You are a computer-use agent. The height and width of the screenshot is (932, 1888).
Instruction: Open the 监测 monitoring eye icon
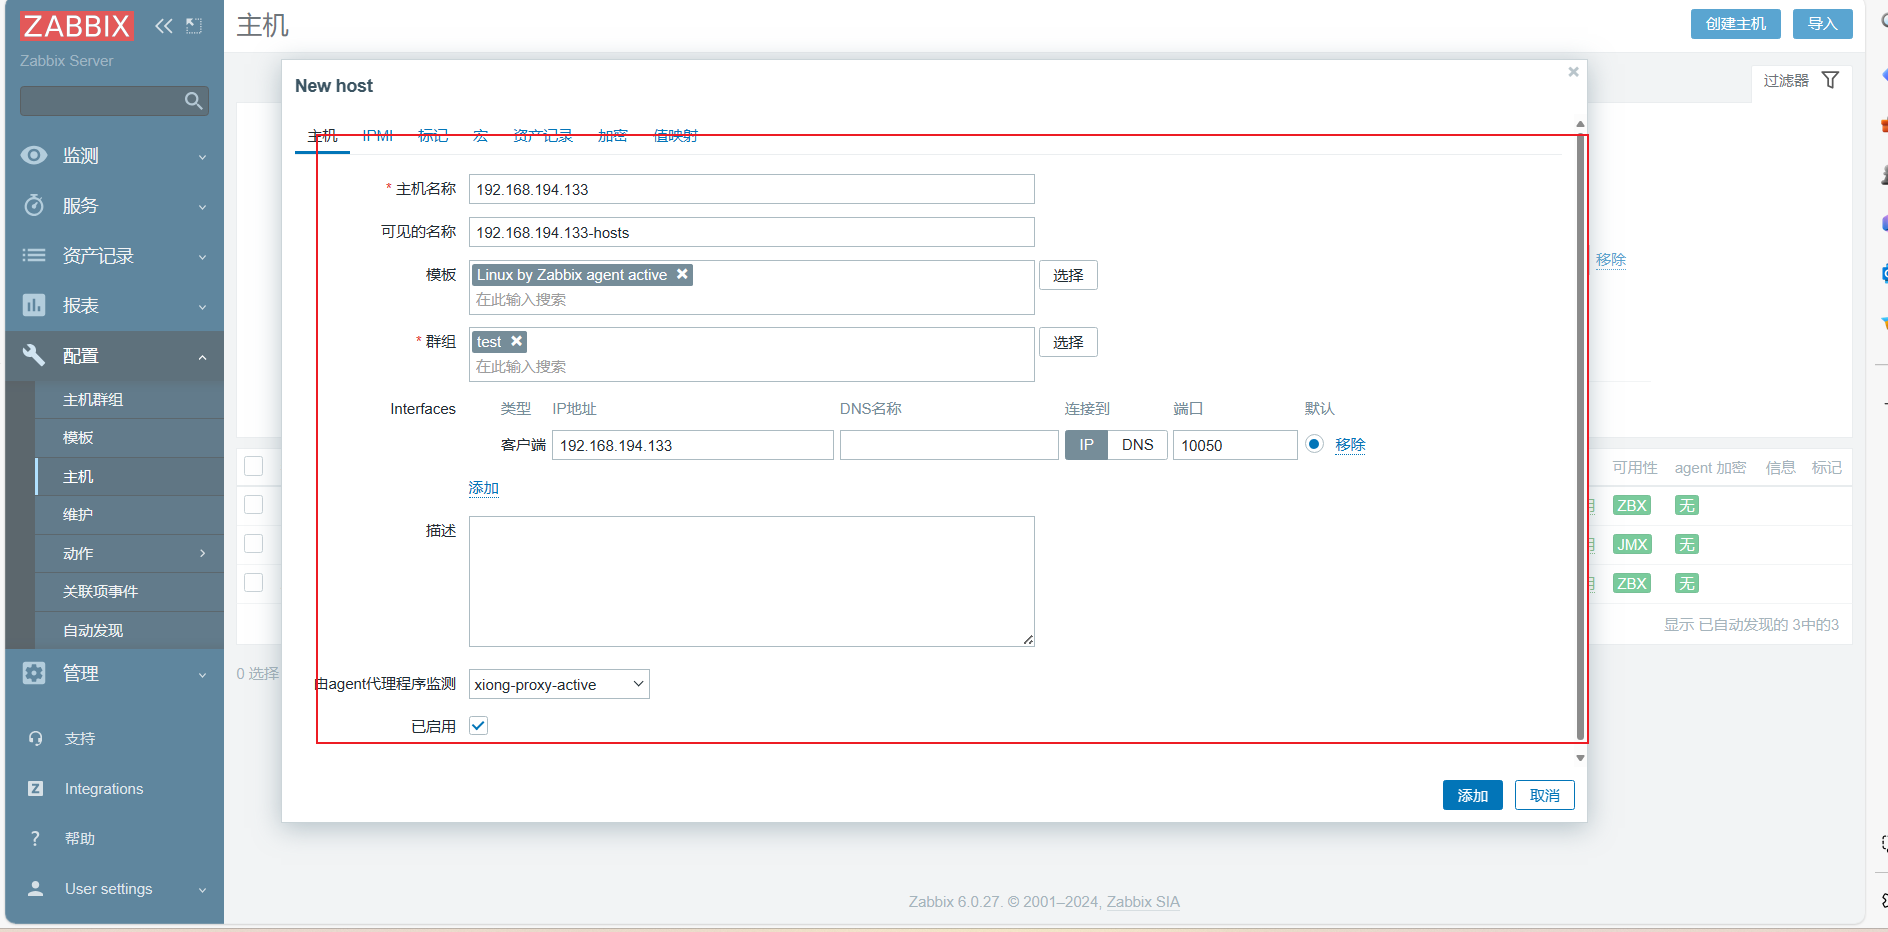[34, 155]
